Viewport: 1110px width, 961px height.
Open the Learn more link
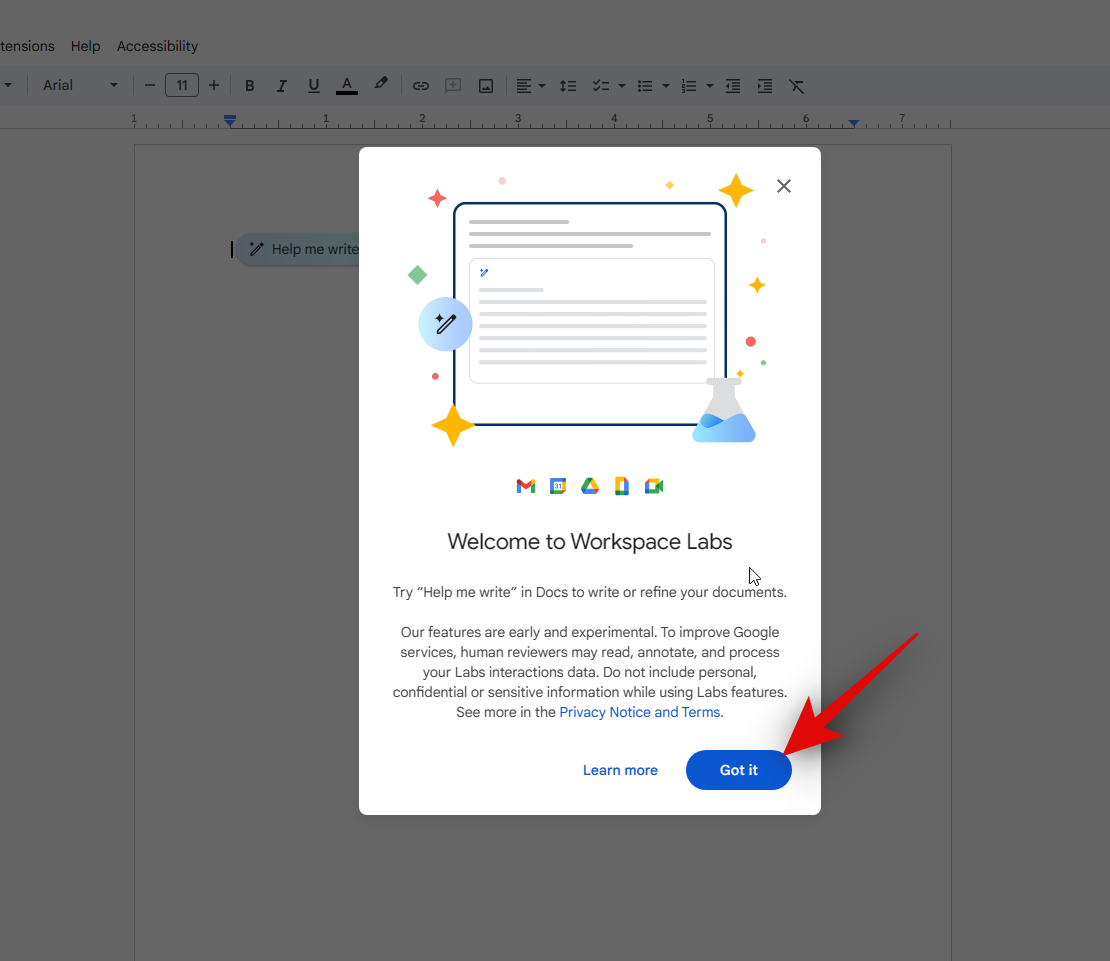(620, 770)
